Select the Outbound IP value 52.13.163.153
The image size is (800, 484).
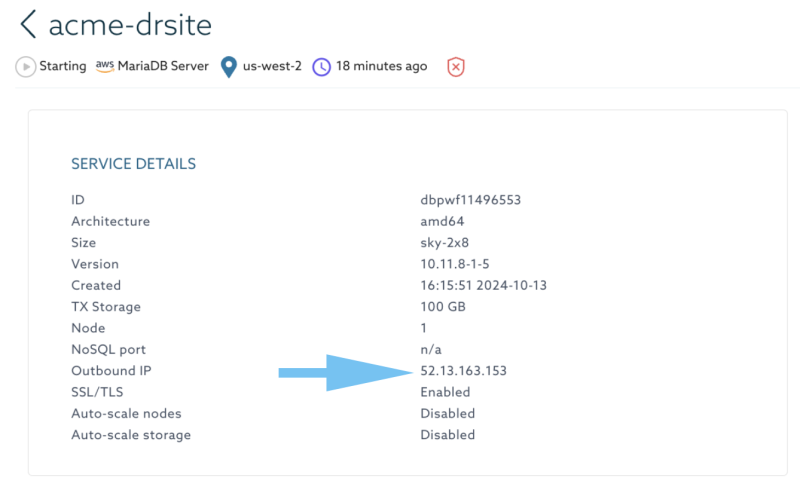tap(463, 371)
